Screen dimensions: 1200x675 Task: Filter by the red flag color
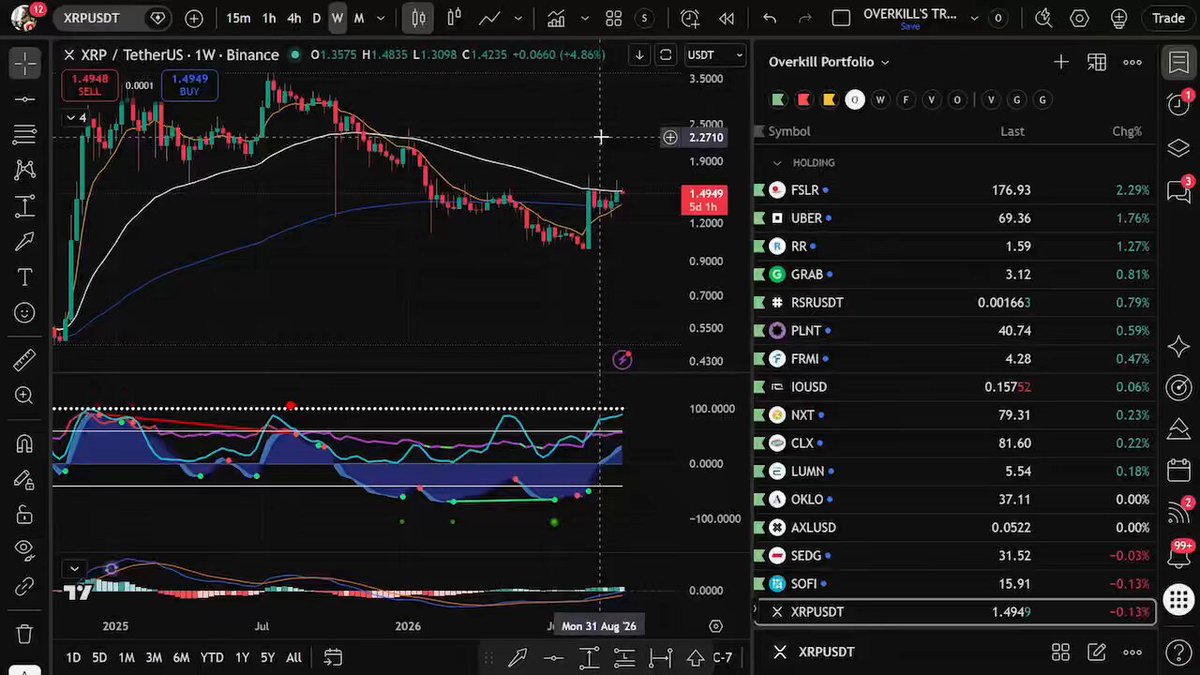pyautogui.click(x=803, y=99)
